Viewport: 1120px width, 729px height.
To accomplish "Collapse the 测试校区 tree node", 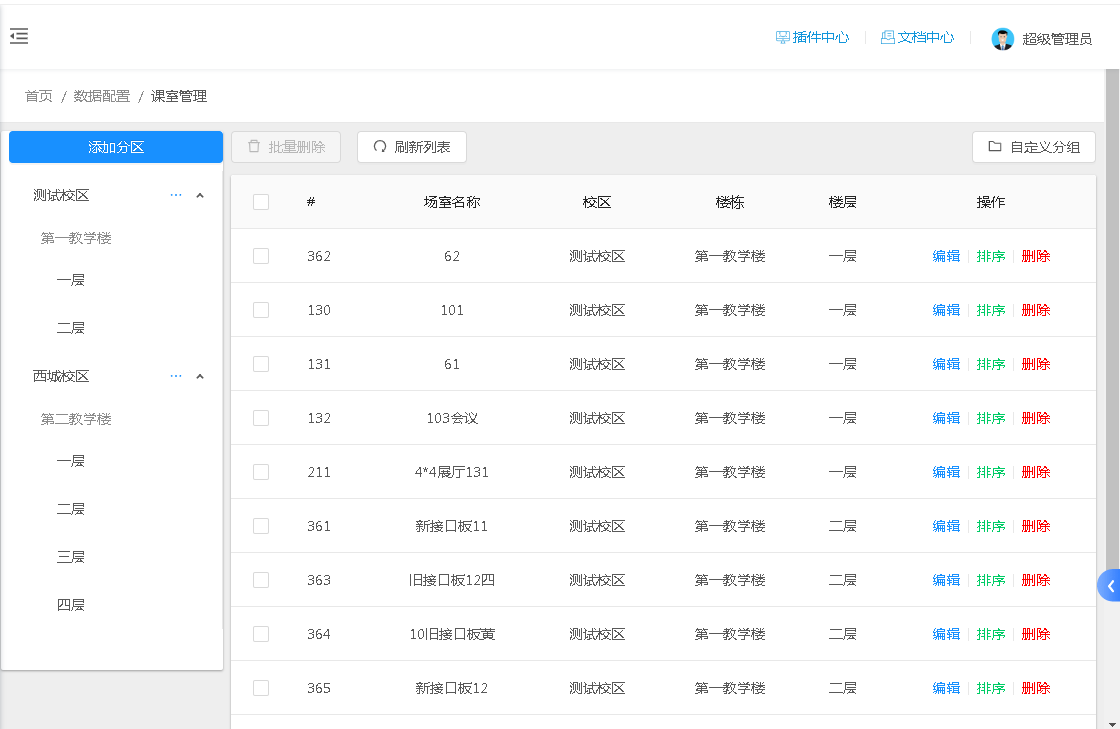I will tap(200, 196).
